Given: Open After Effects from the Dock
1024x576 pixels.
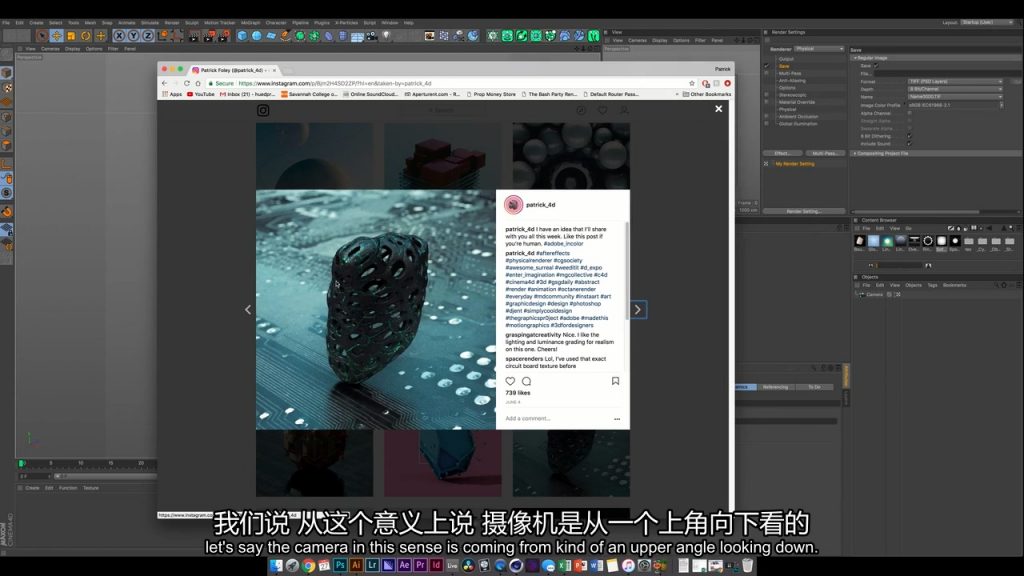Looking at the screenshot, I should (x=404, y=566).
